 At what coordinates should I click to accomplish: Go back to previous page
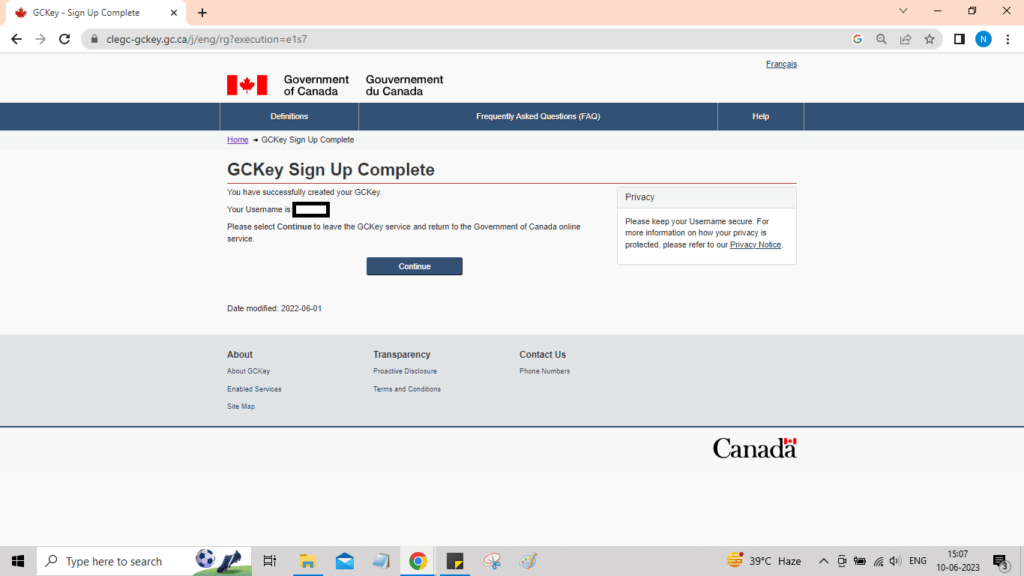pos(16,39)
